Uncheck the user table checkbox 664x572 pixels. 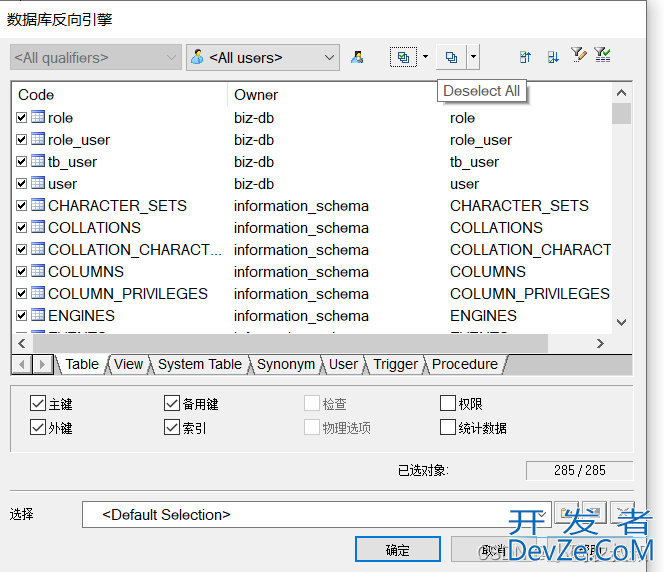pyautogui.click(x=22, y=183)
